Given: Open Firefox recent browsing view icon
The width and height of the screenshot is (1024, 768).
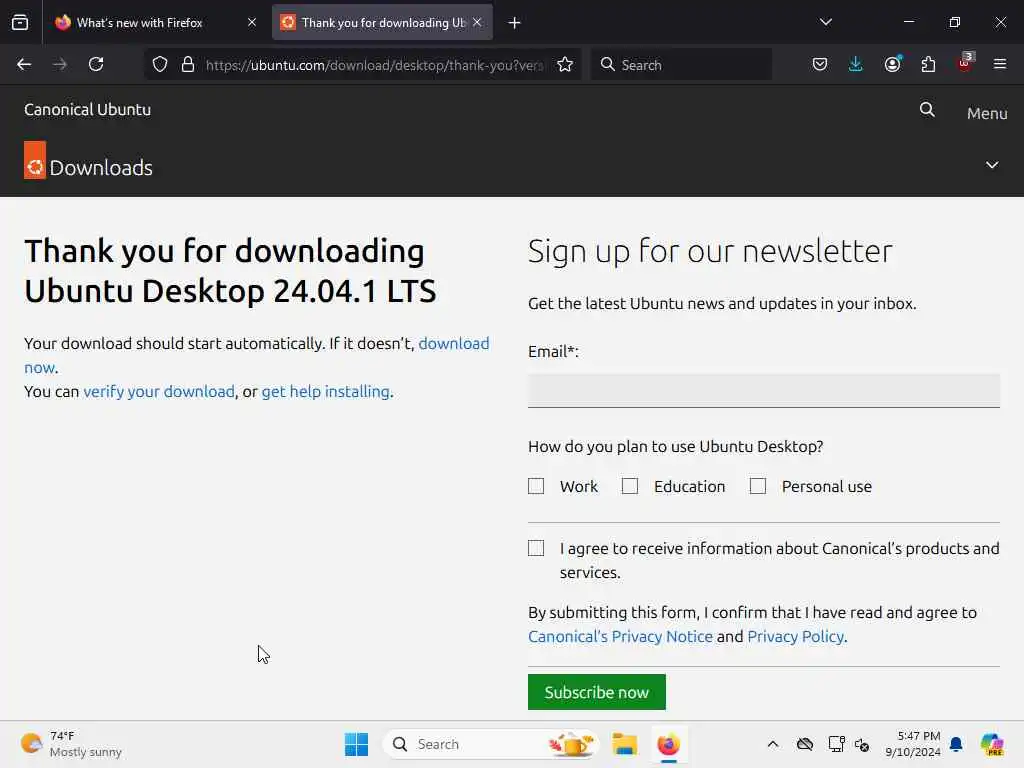Looking at the screenshot, I should pos(20,23).
